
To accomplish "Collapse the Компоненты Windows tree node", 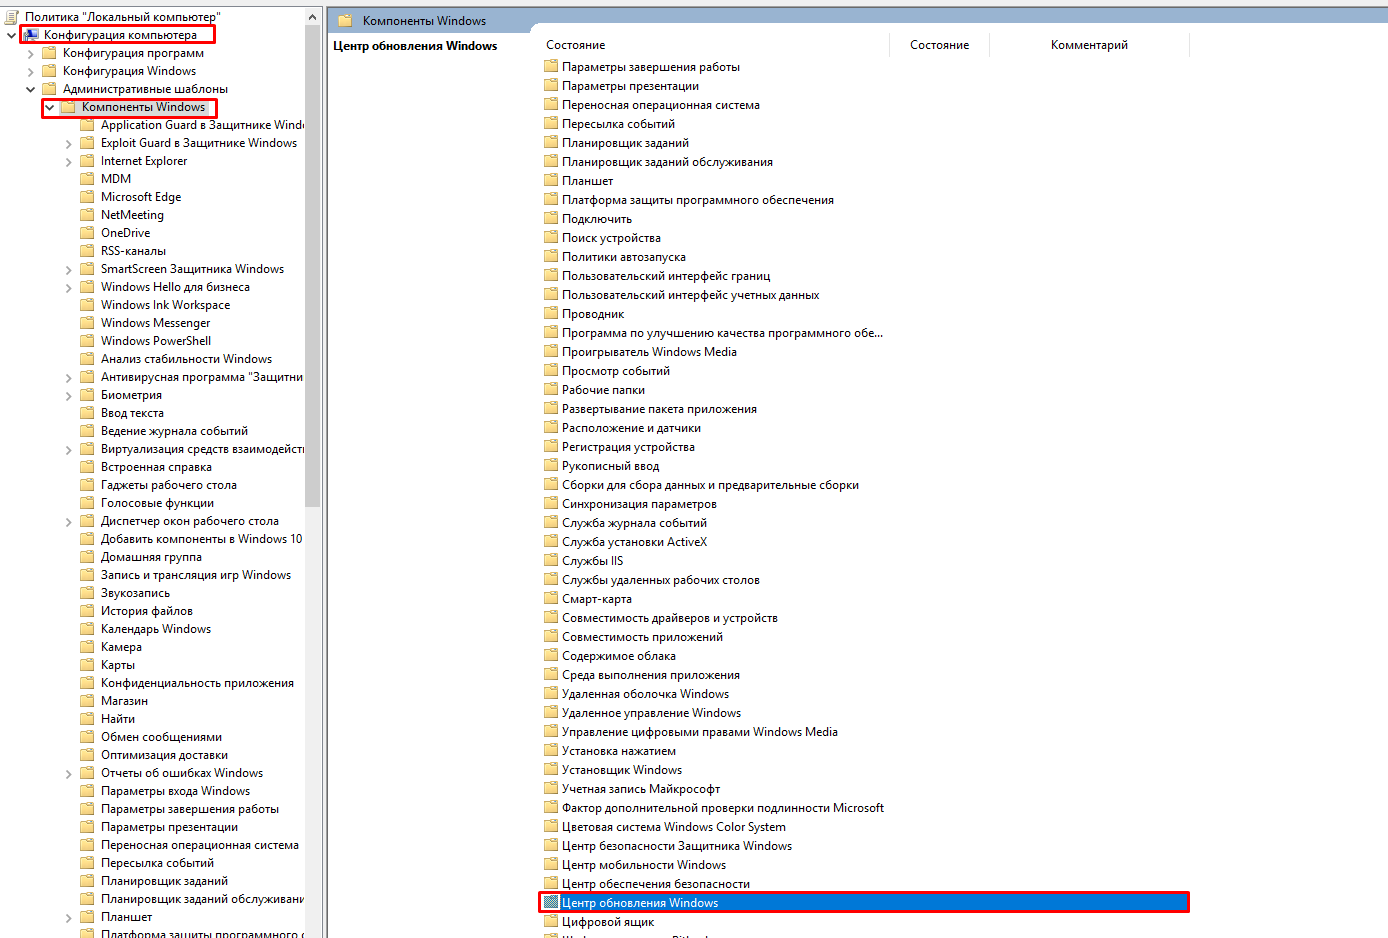I will point(49,107).
